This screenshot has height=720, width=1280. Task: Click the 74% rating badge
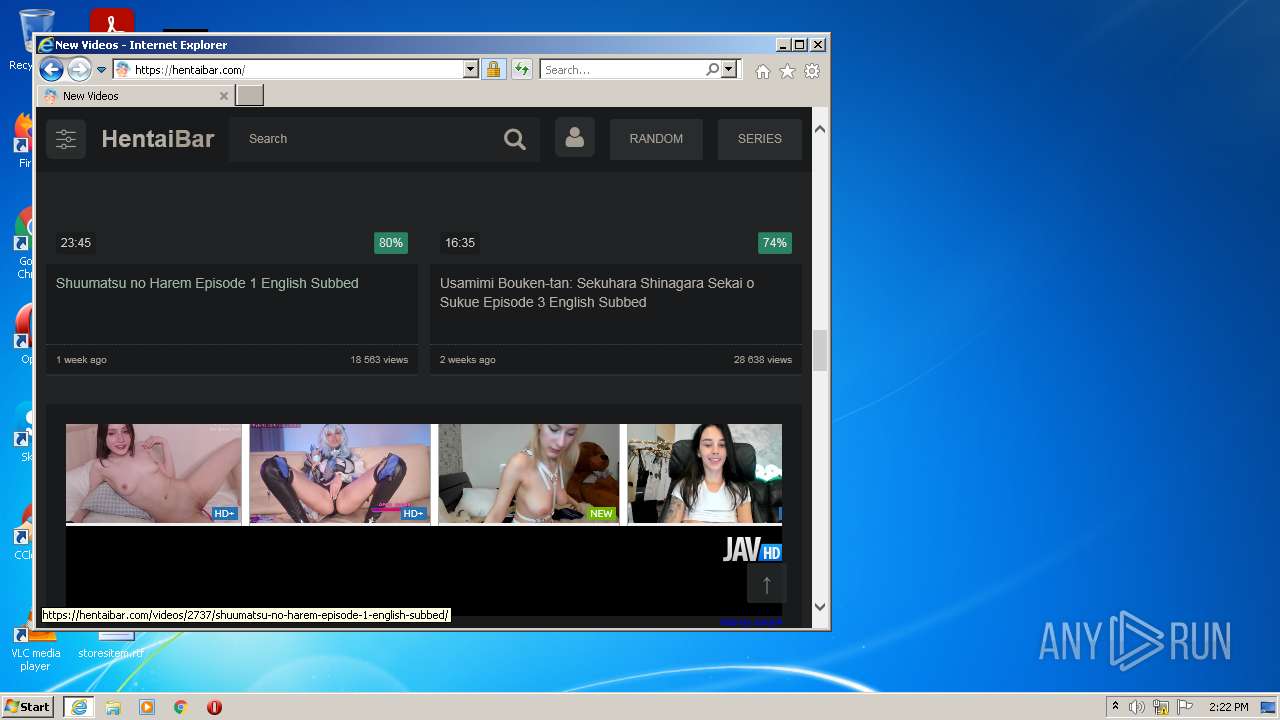[x=775, y=243]
